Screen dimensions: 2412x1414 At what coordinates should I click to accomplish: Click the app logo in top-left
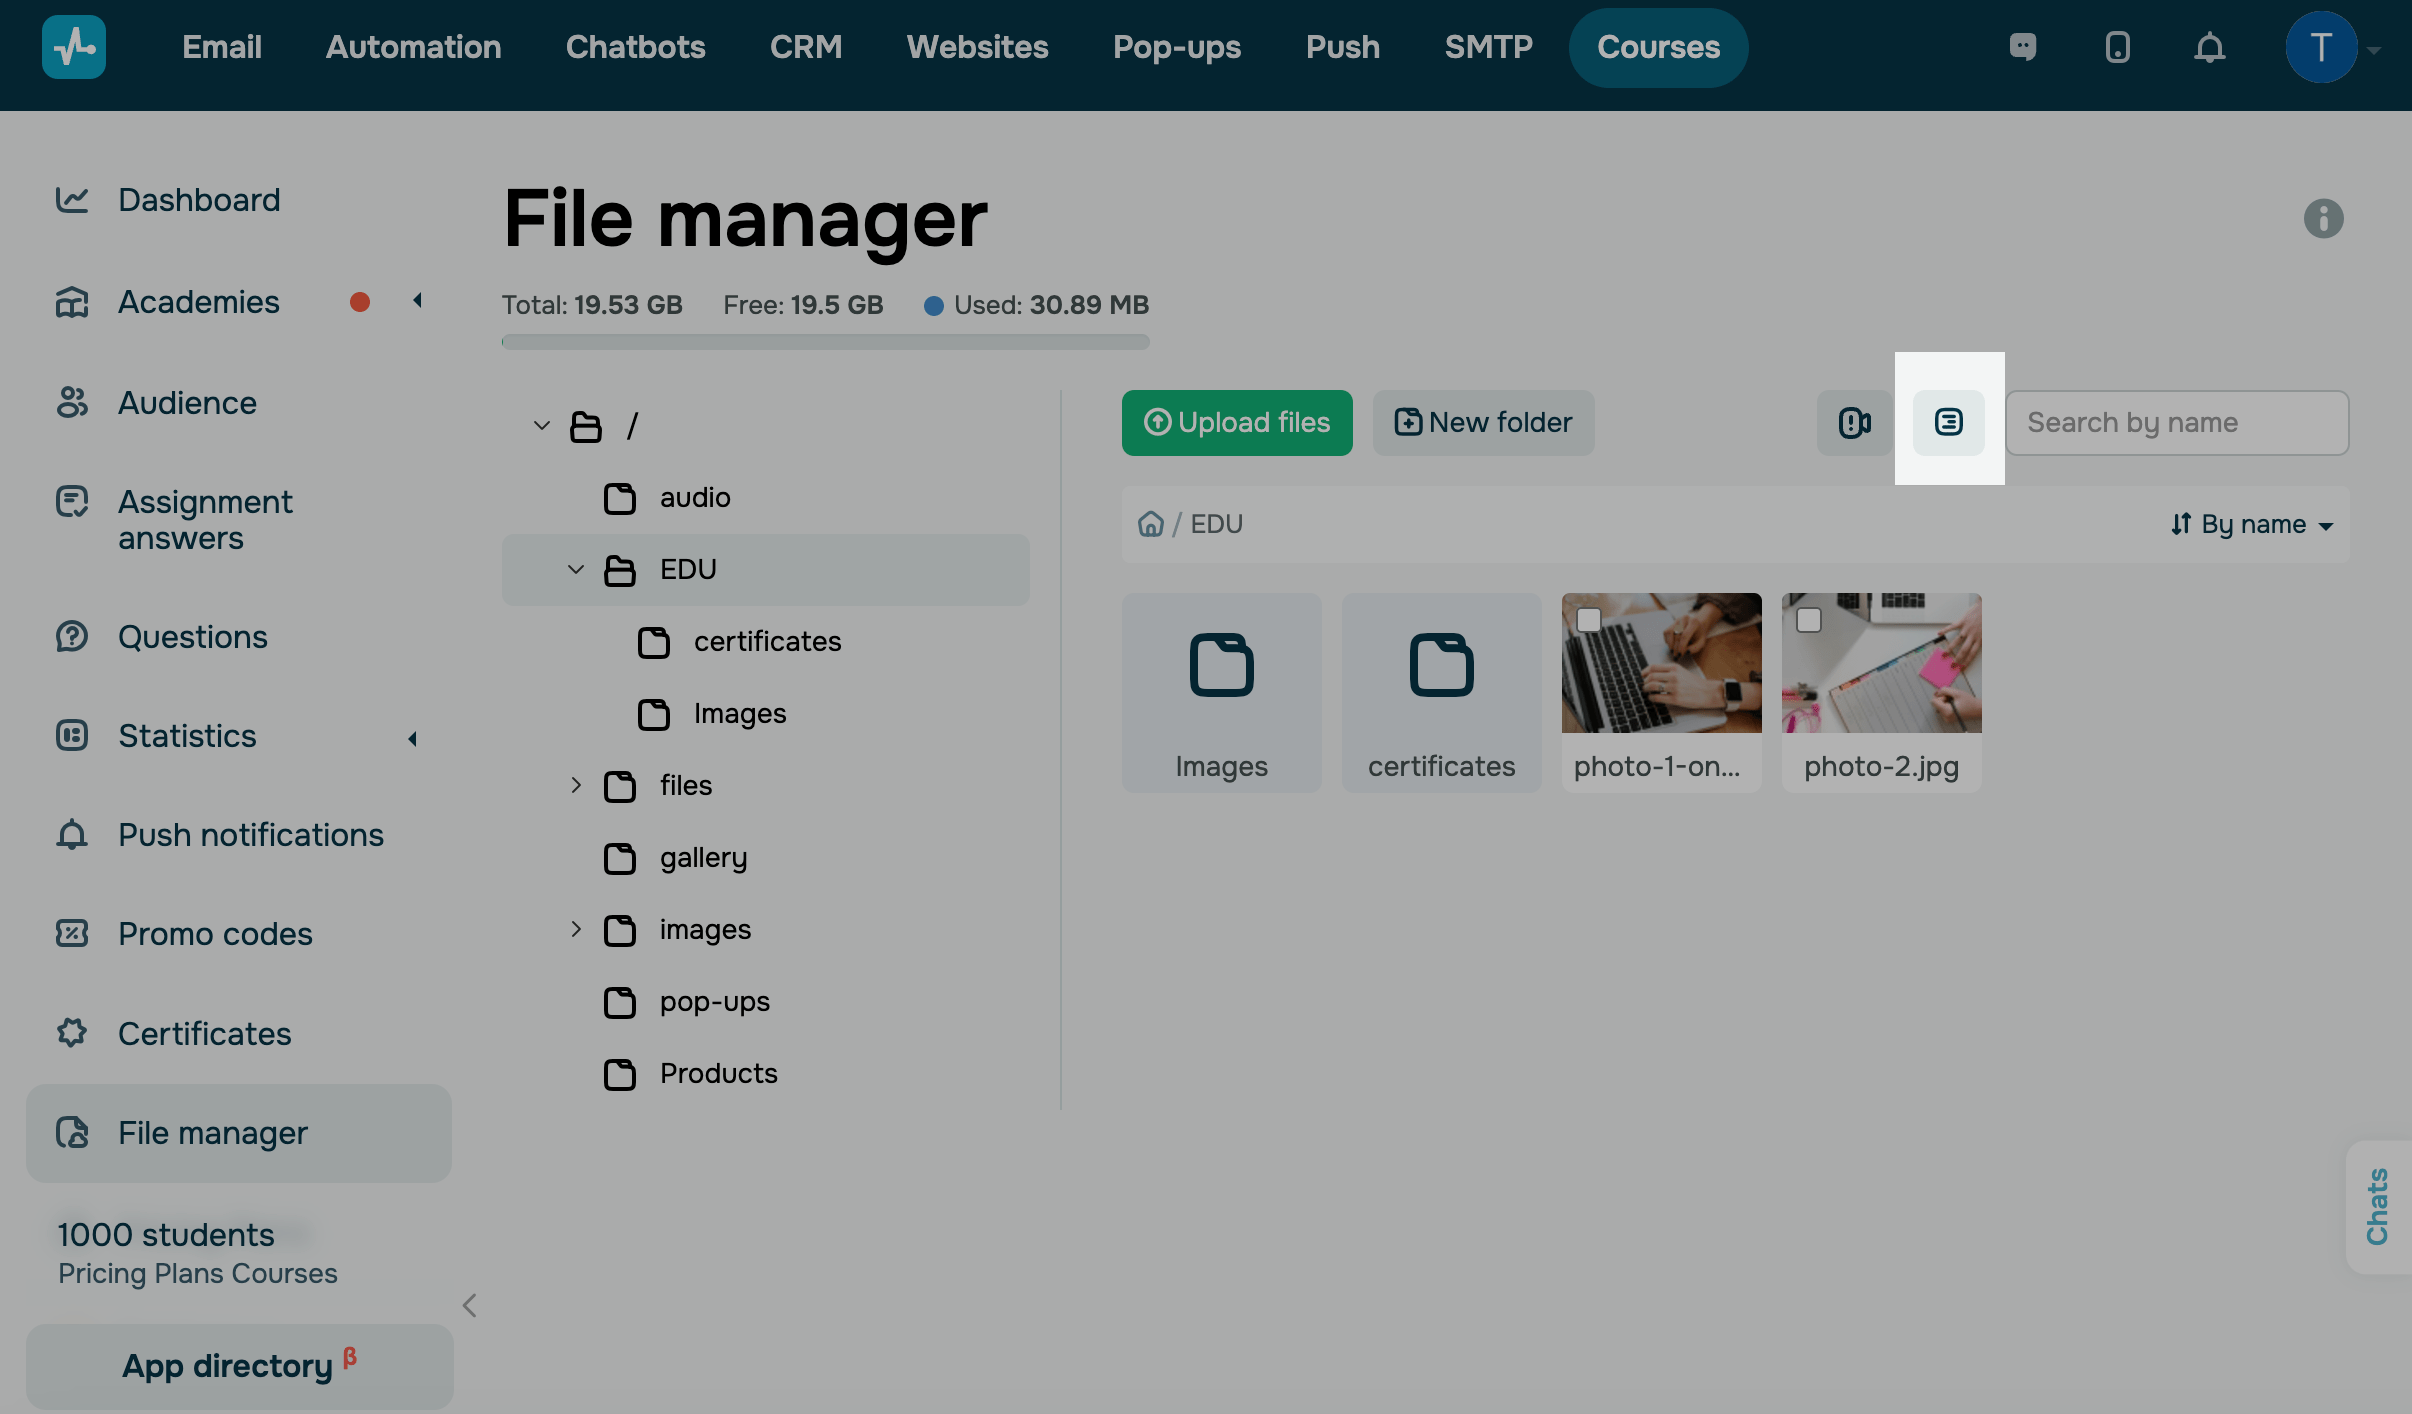click(x=74, y=47)
